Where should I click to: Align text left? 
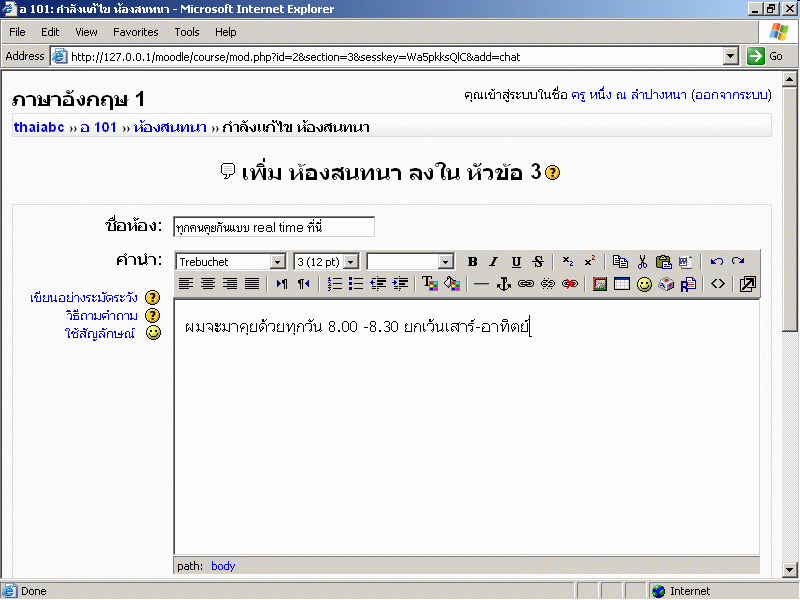coord(186,284)
